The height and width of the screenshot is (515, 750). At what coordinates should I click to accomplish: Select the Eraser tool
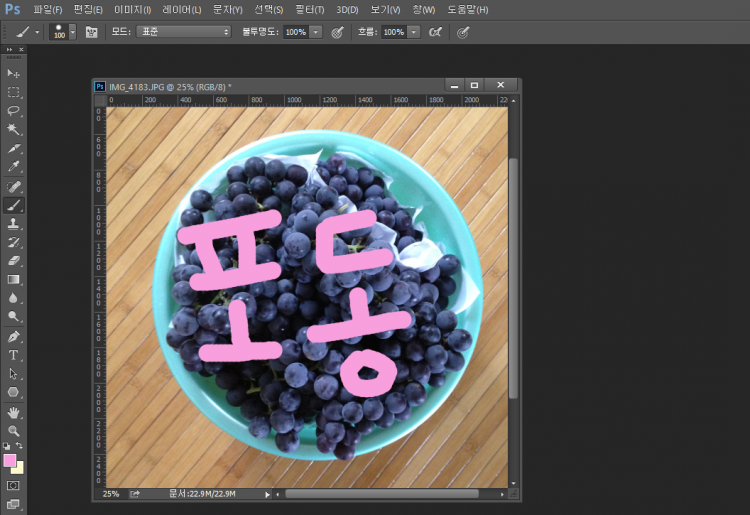tap(14, 261)
